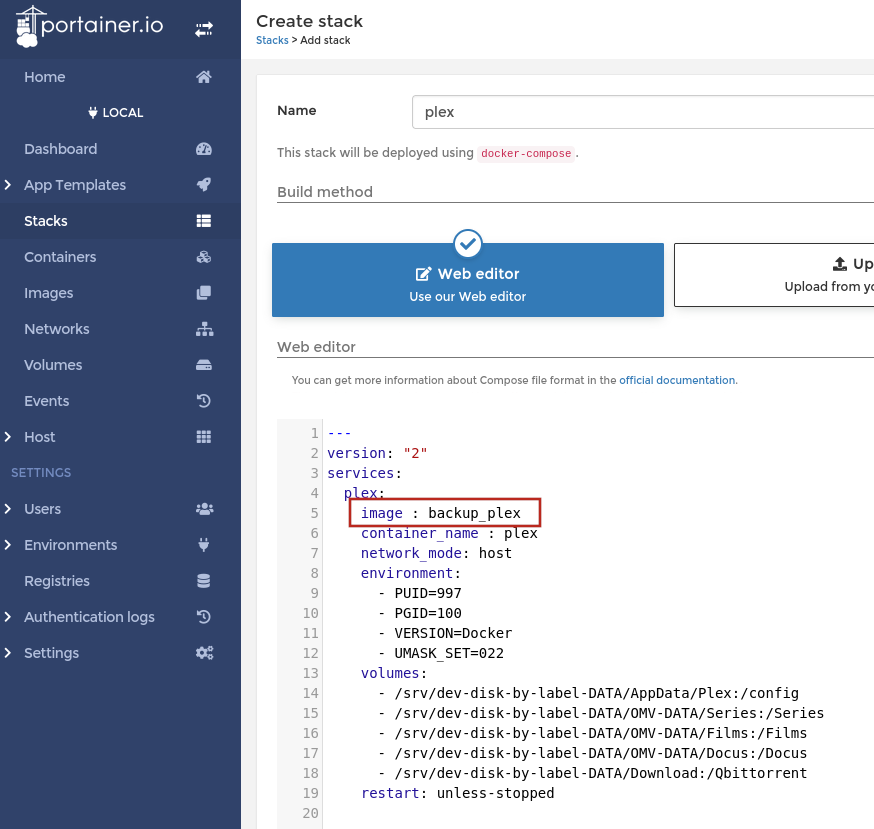This screenshot has height=829, width=874.
Task: Click the 'VERSION=Docker' entry
Action: point(453,633)
